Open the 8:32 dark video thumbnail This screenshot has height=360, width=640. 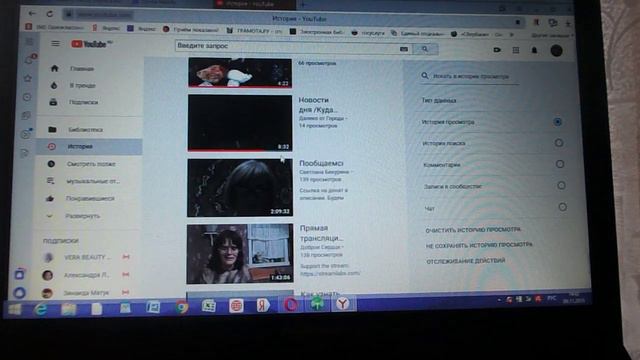[240, 123]
